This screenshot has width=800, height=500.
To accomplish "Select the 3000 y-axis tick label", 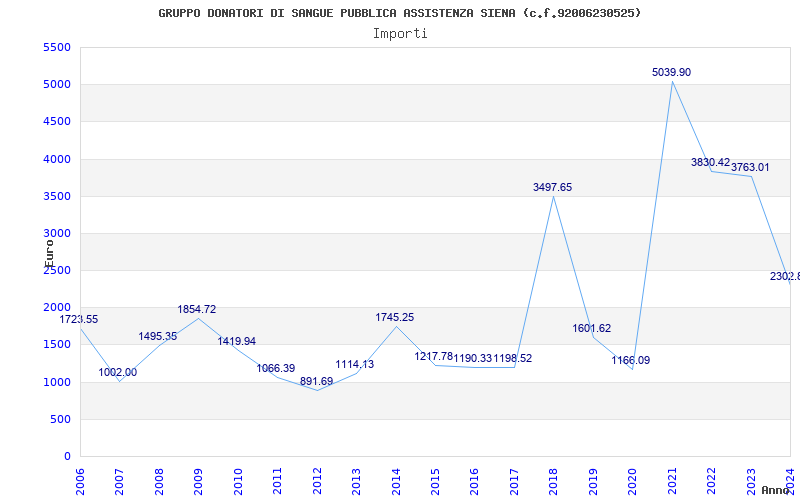I will pos(57,234).
